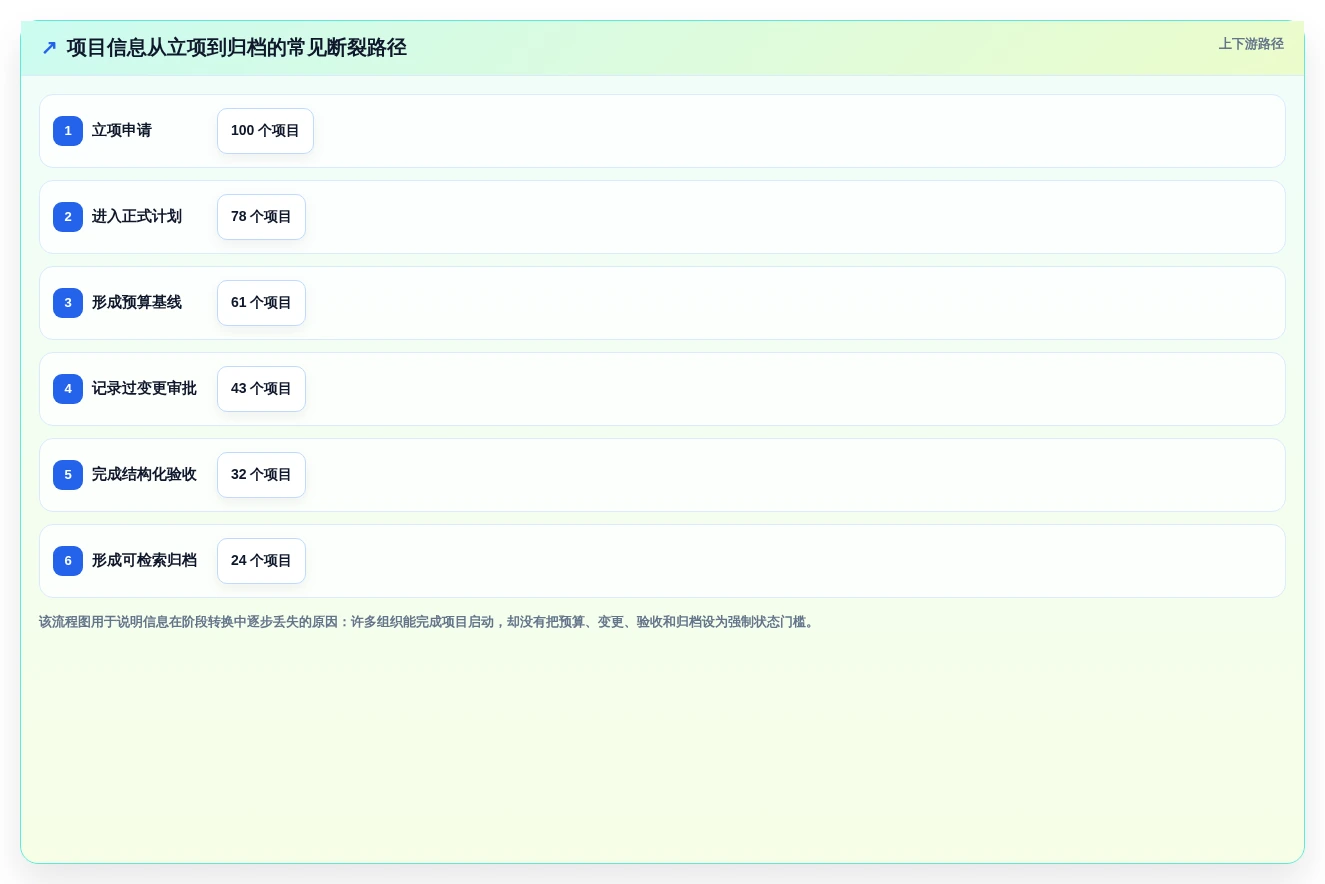Select the 32 个项目 chip

pos(261,475)
